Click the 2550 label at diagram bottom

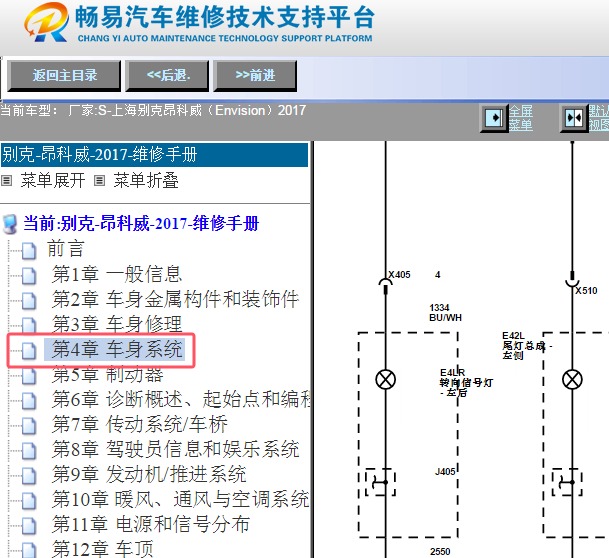coord(440,551)
